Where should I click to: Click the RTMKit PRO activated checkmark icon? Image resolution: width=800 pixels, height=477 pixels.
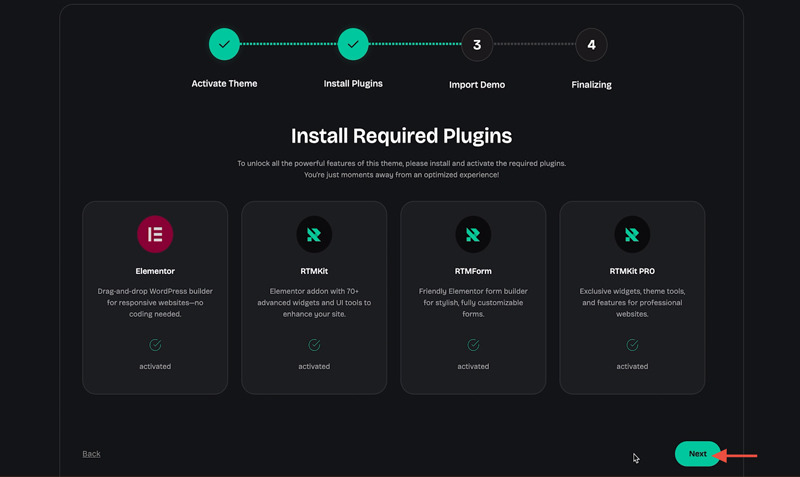tap(632, 345)
